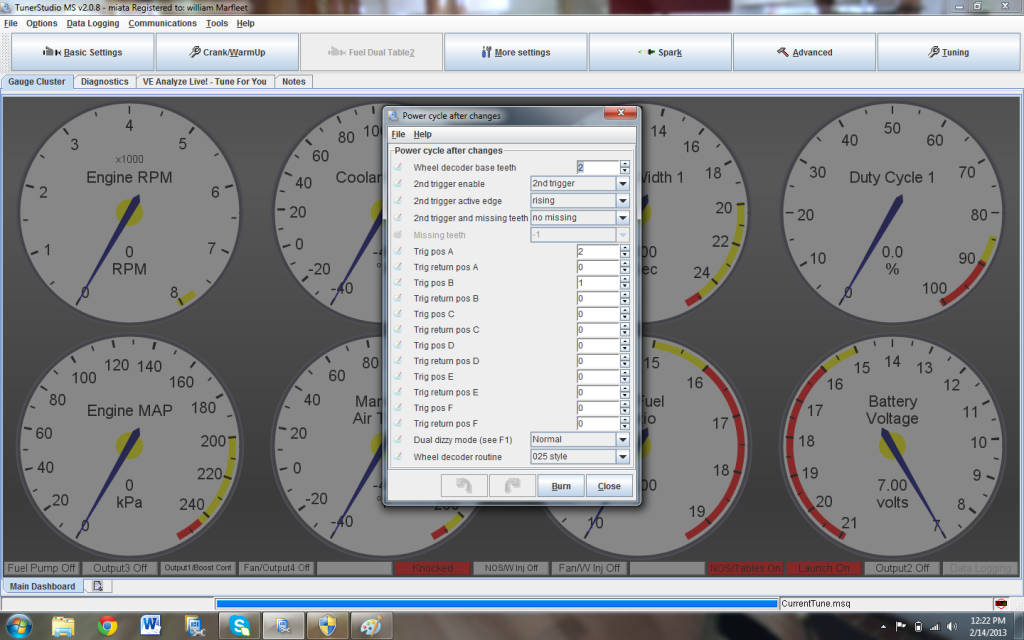Open Google Chrome from the taskbar

[x=107, y=626]
